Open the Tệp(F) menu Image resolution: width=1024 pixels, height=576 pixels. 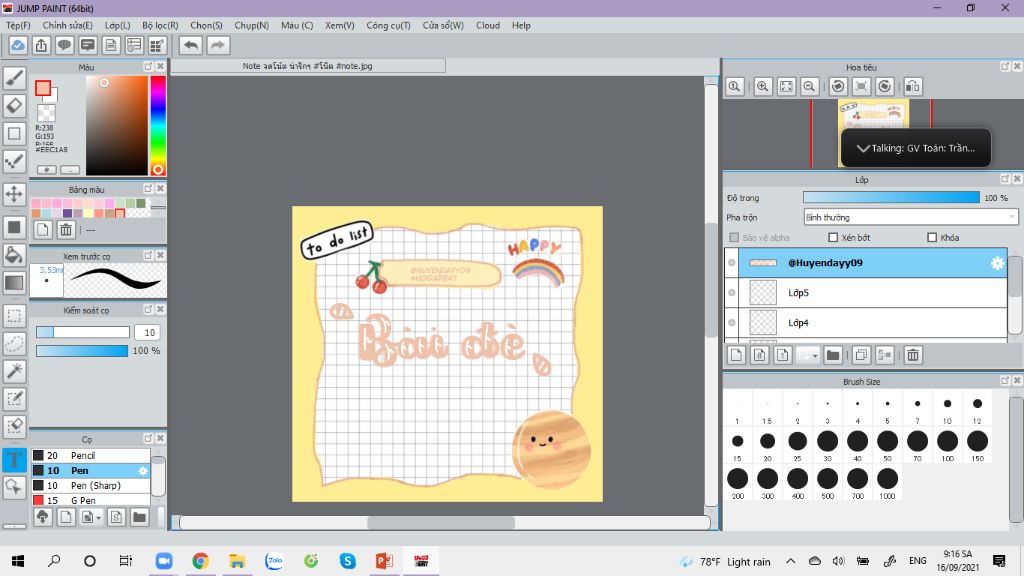(18, 25)
